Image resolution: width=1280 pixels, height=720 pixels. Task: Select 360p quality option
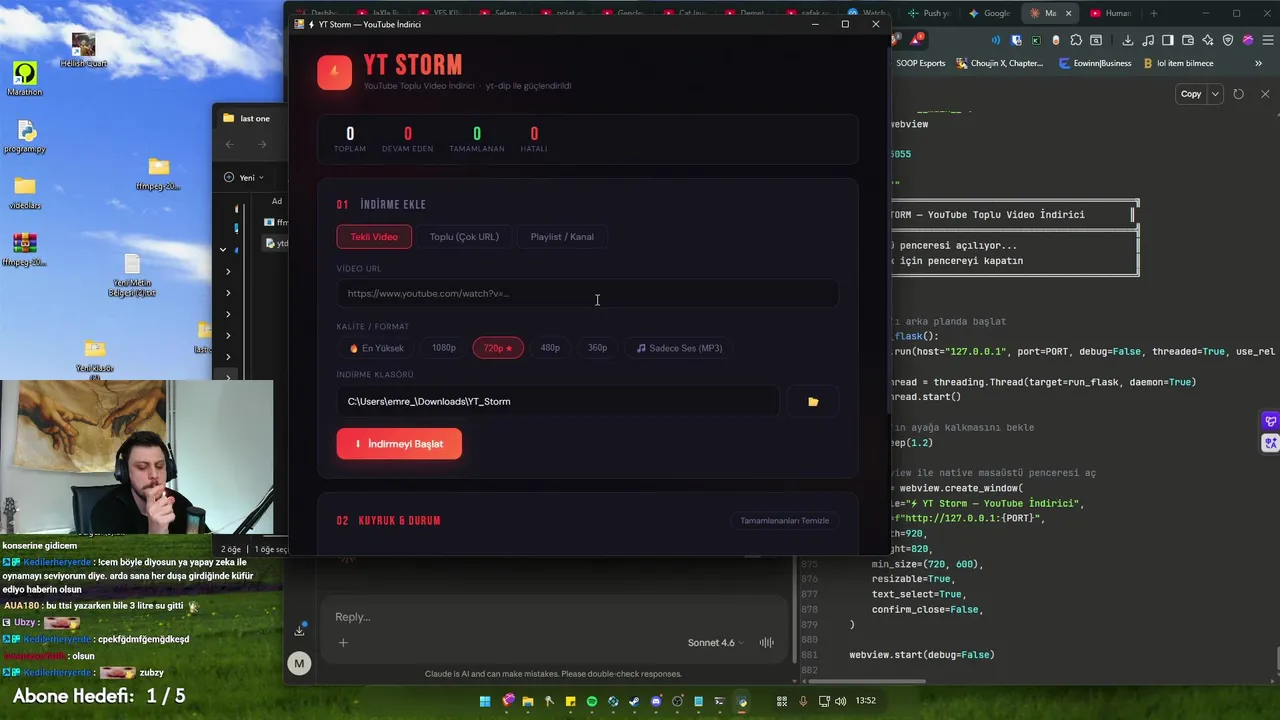coord(597,348)
